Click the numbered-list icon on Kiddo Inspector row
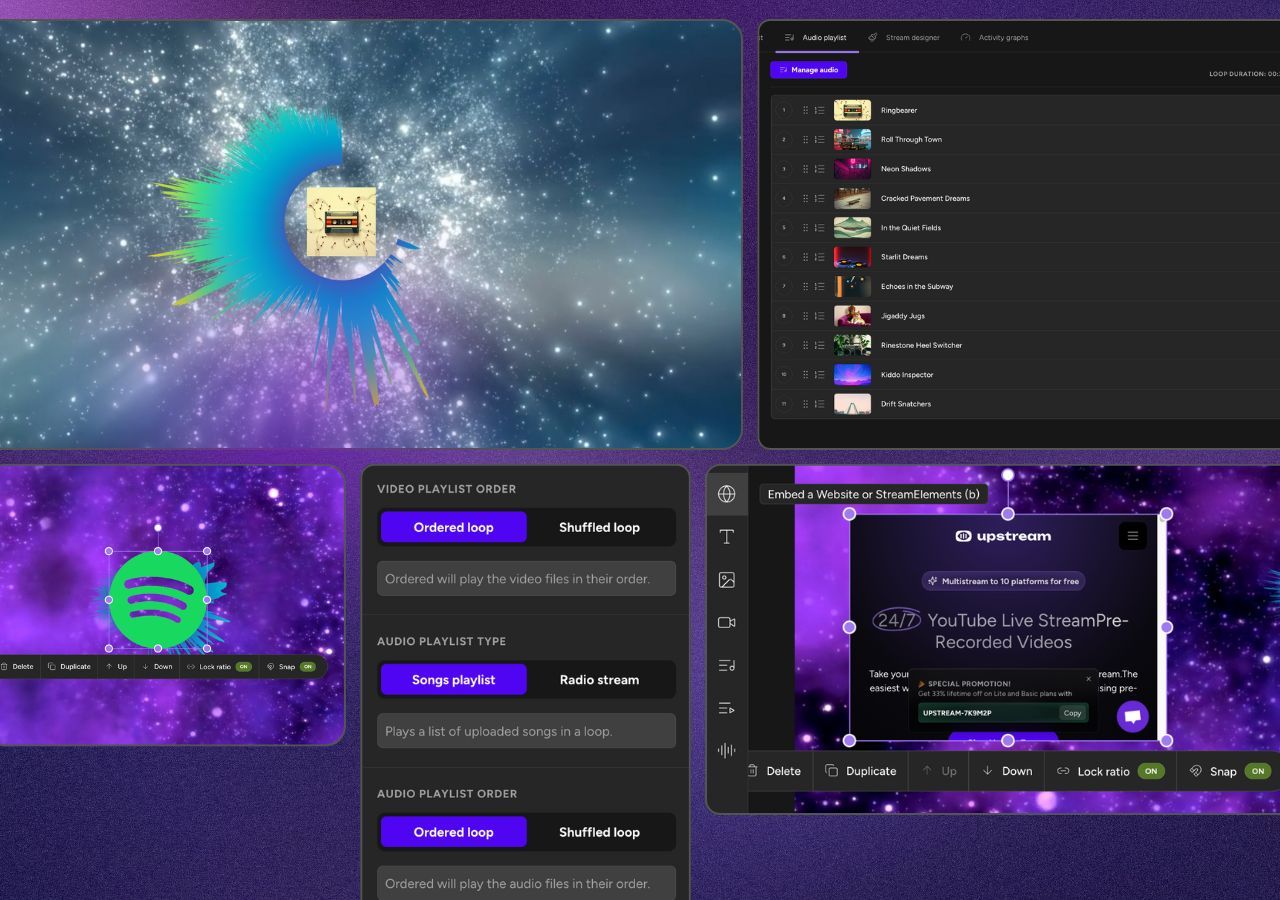The width and height of the screenshot is (1280, 900). tap(820, 375)
